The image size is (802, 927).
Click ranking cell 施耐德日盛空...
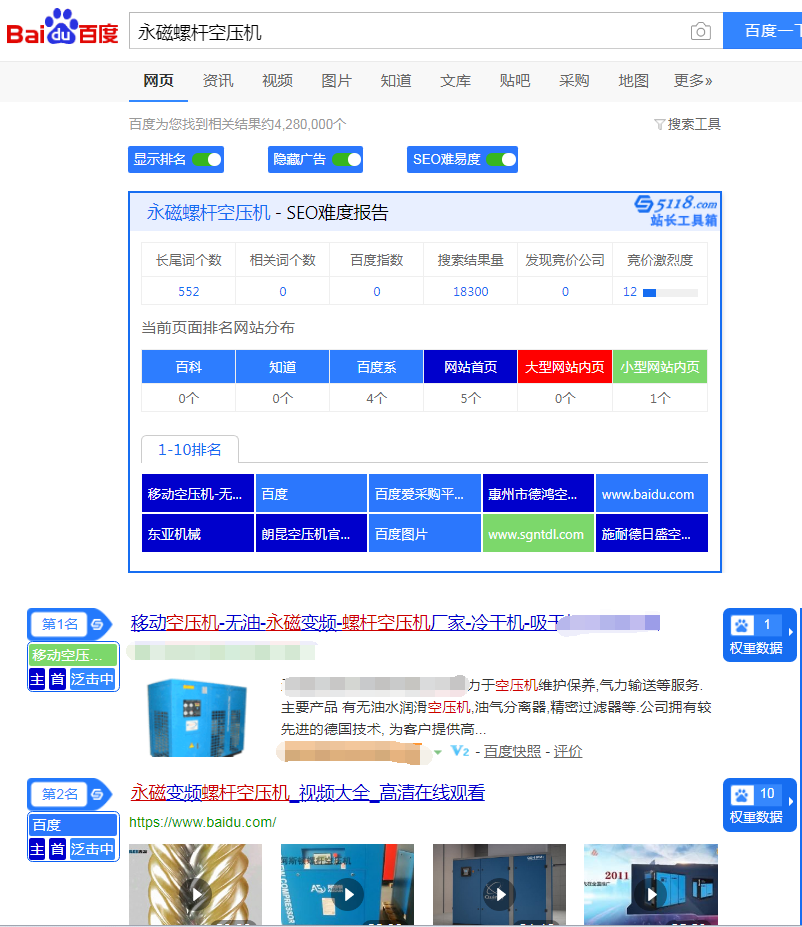652,533
